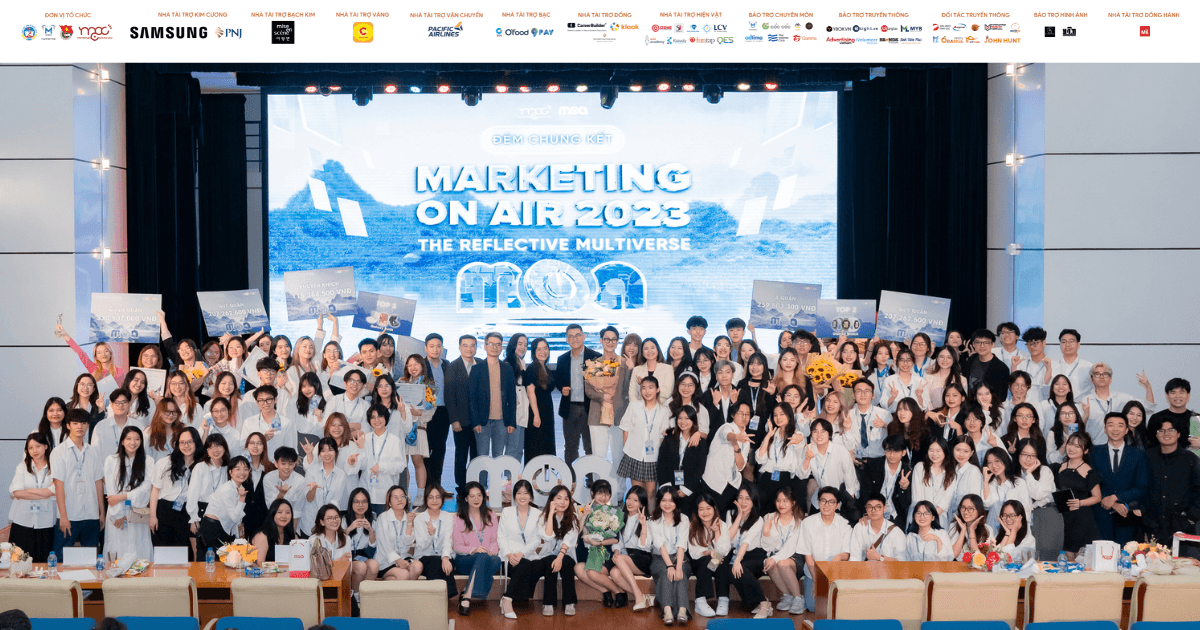Click the 'ĐỐI TÁC TRUYỀN THÔNG' heading

pyautogui.click(x=975, y=15)
